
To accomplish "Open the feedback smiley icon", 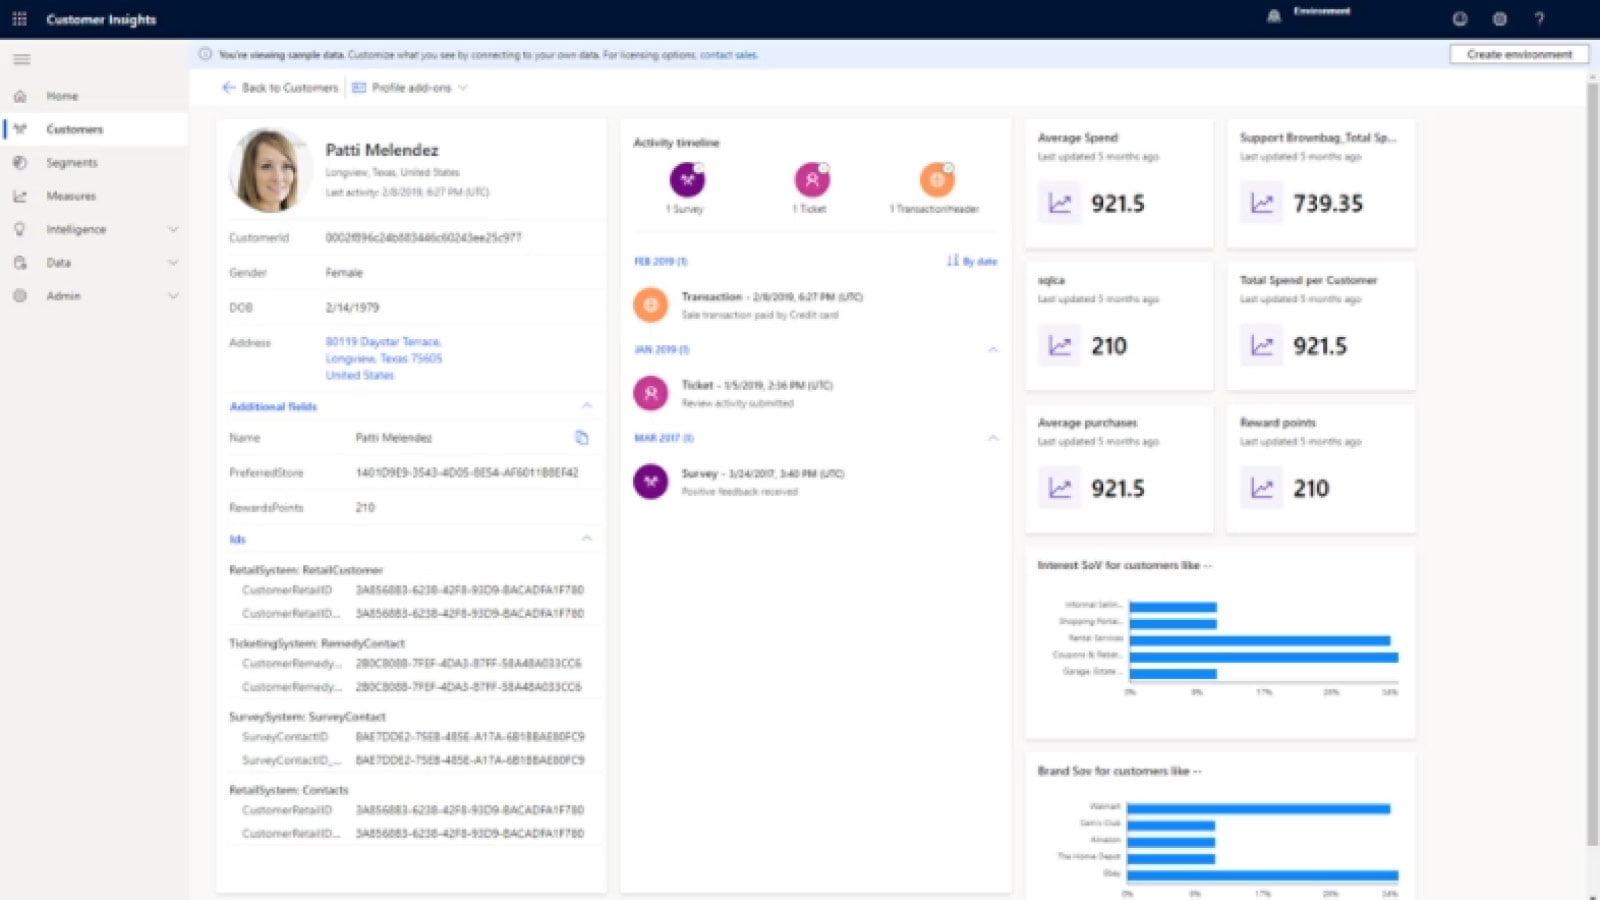I will pyautogui.click(x=1460, y=19).
